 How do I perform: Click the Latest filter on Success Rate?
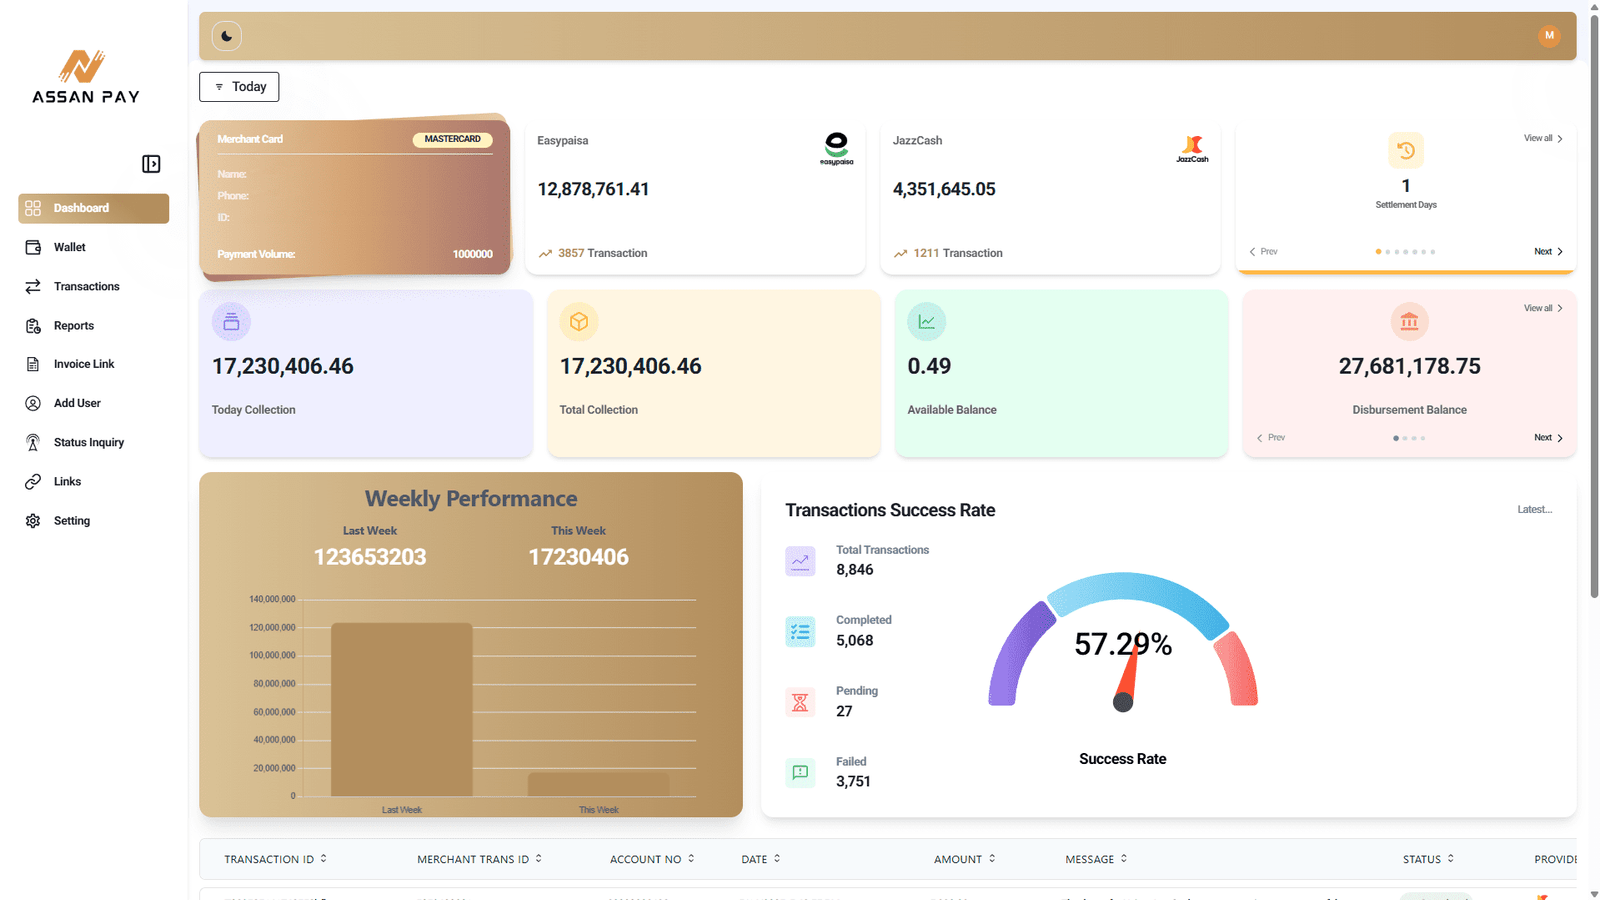pos(1534,510)
